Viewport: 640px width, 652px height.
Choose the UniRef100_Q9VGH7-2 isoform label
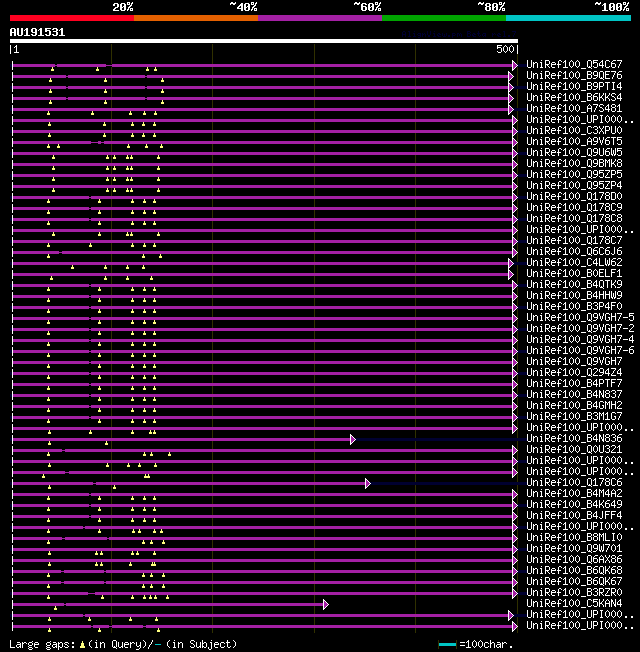pyautogui.click(x=580, y=329)
